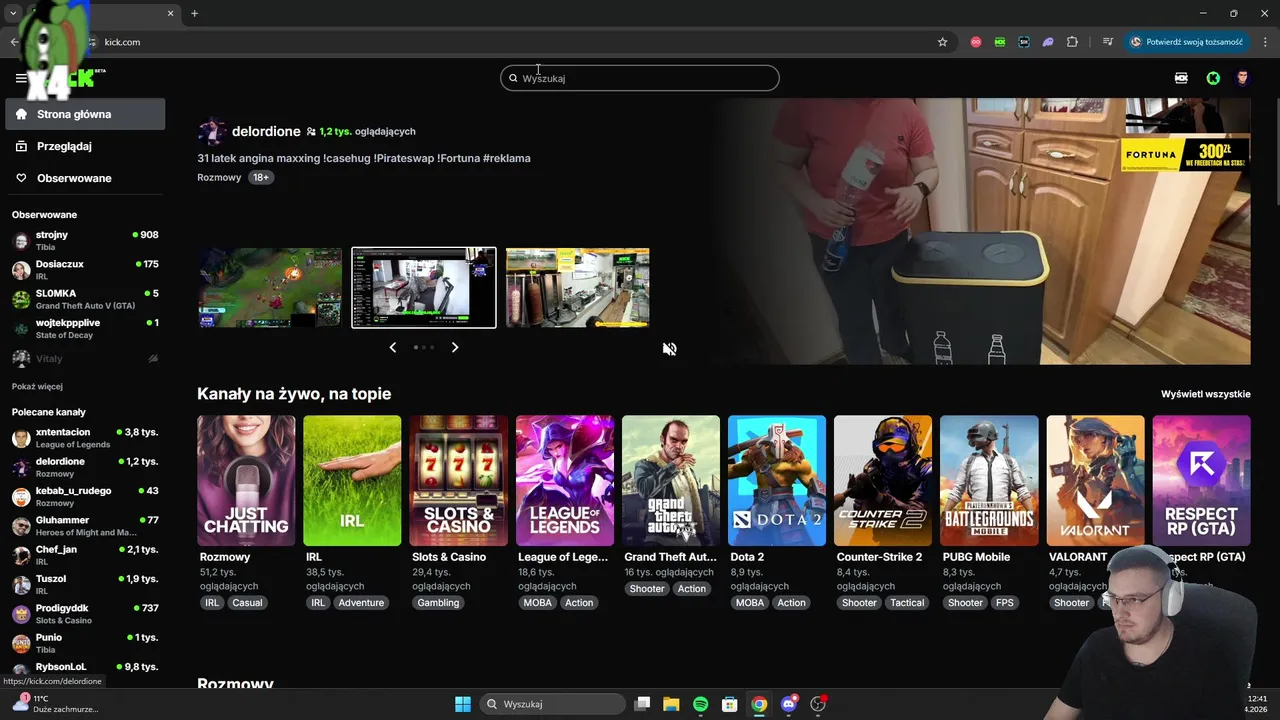Open Chrome media controls icon
The width and height of the screenshot is (1280, 720).
[x=1108, y=42]
